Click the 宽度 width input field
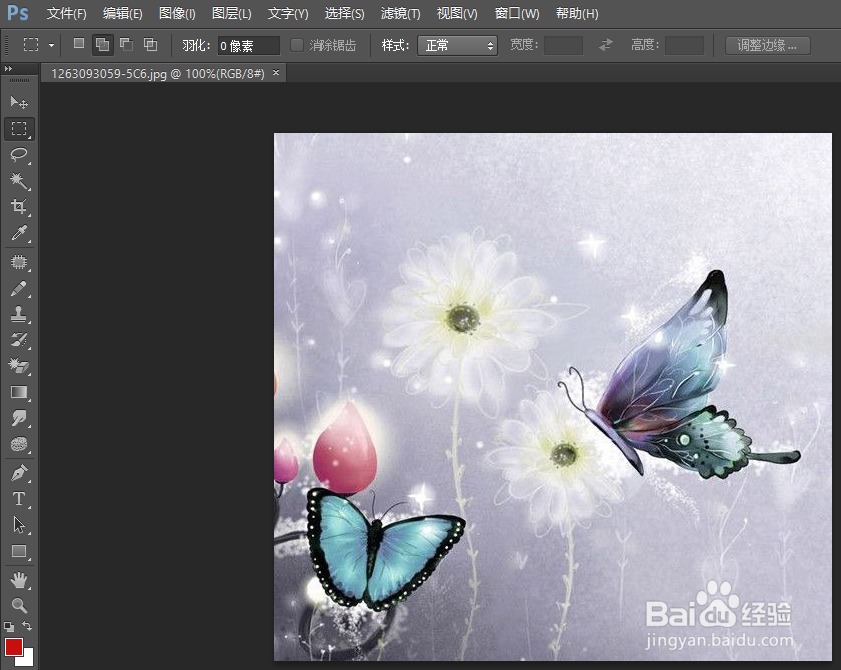Screen dimensions: 841x670 563,45
